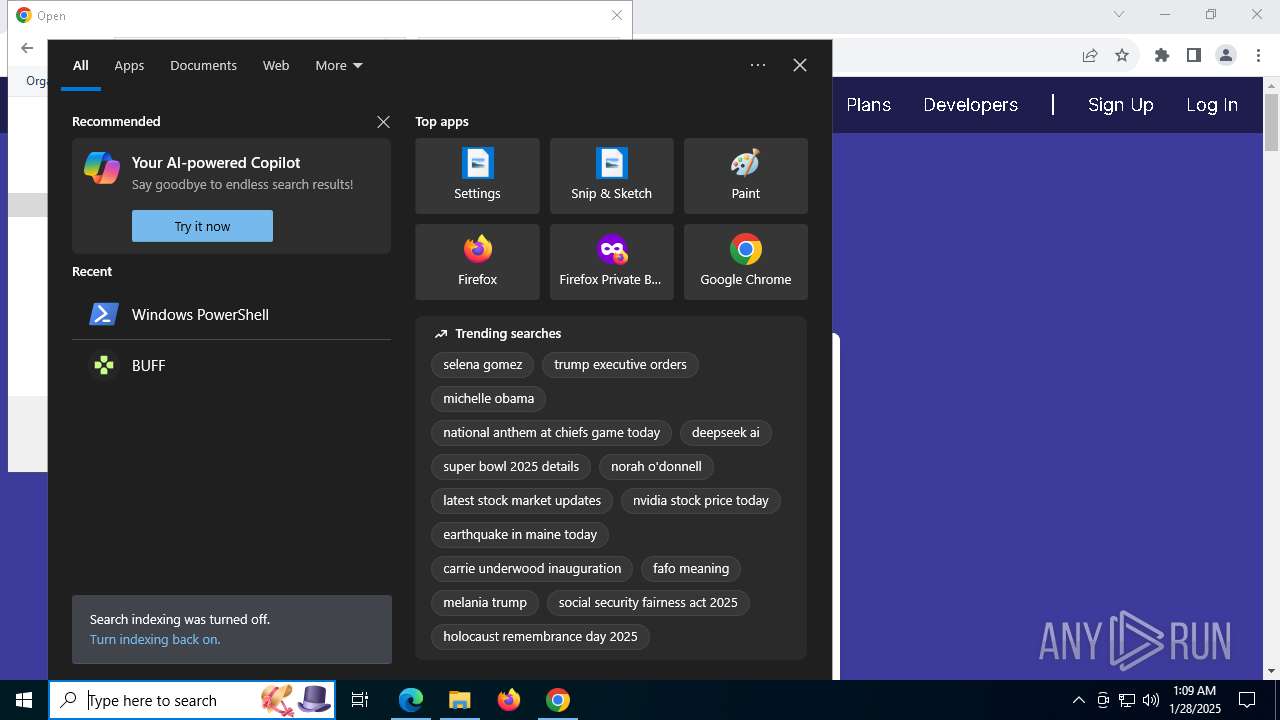Click the Copilot logo in Recommended card
The image size is (1280, 720).
[x=102, y=168]
